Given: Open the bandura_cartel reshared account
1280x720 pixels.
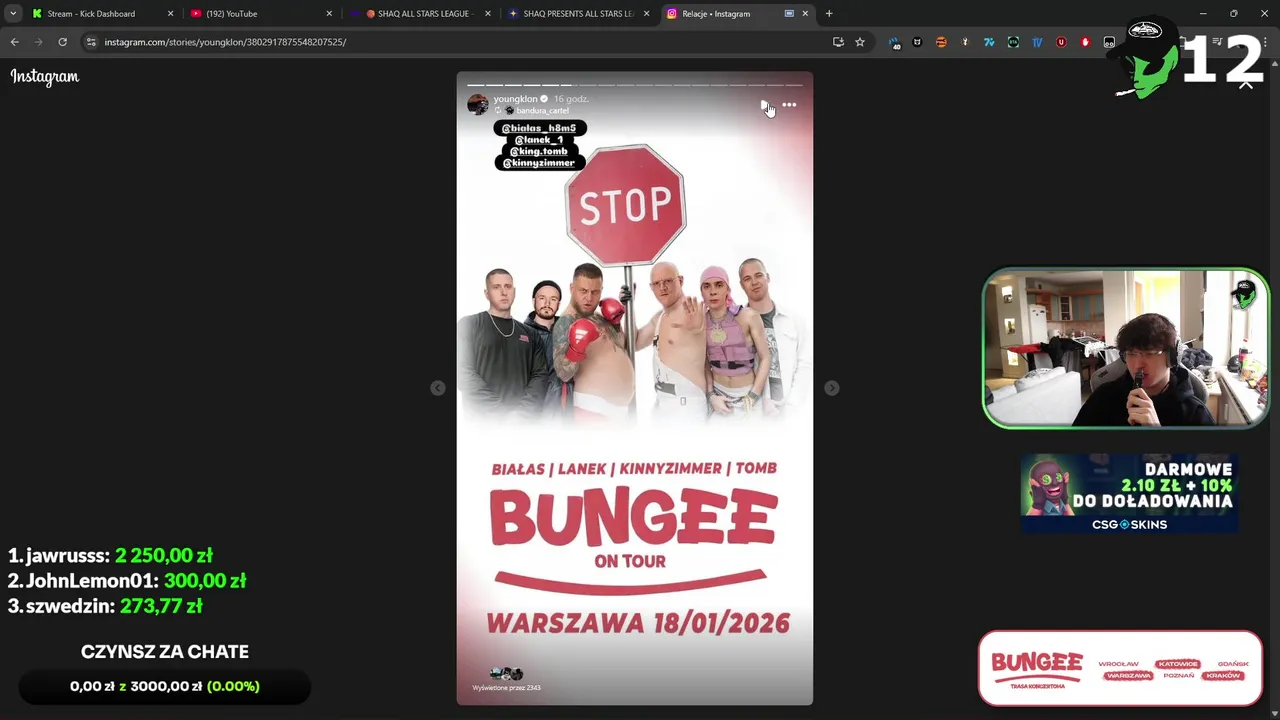Looking at the screenshot, I should (542, 111).
